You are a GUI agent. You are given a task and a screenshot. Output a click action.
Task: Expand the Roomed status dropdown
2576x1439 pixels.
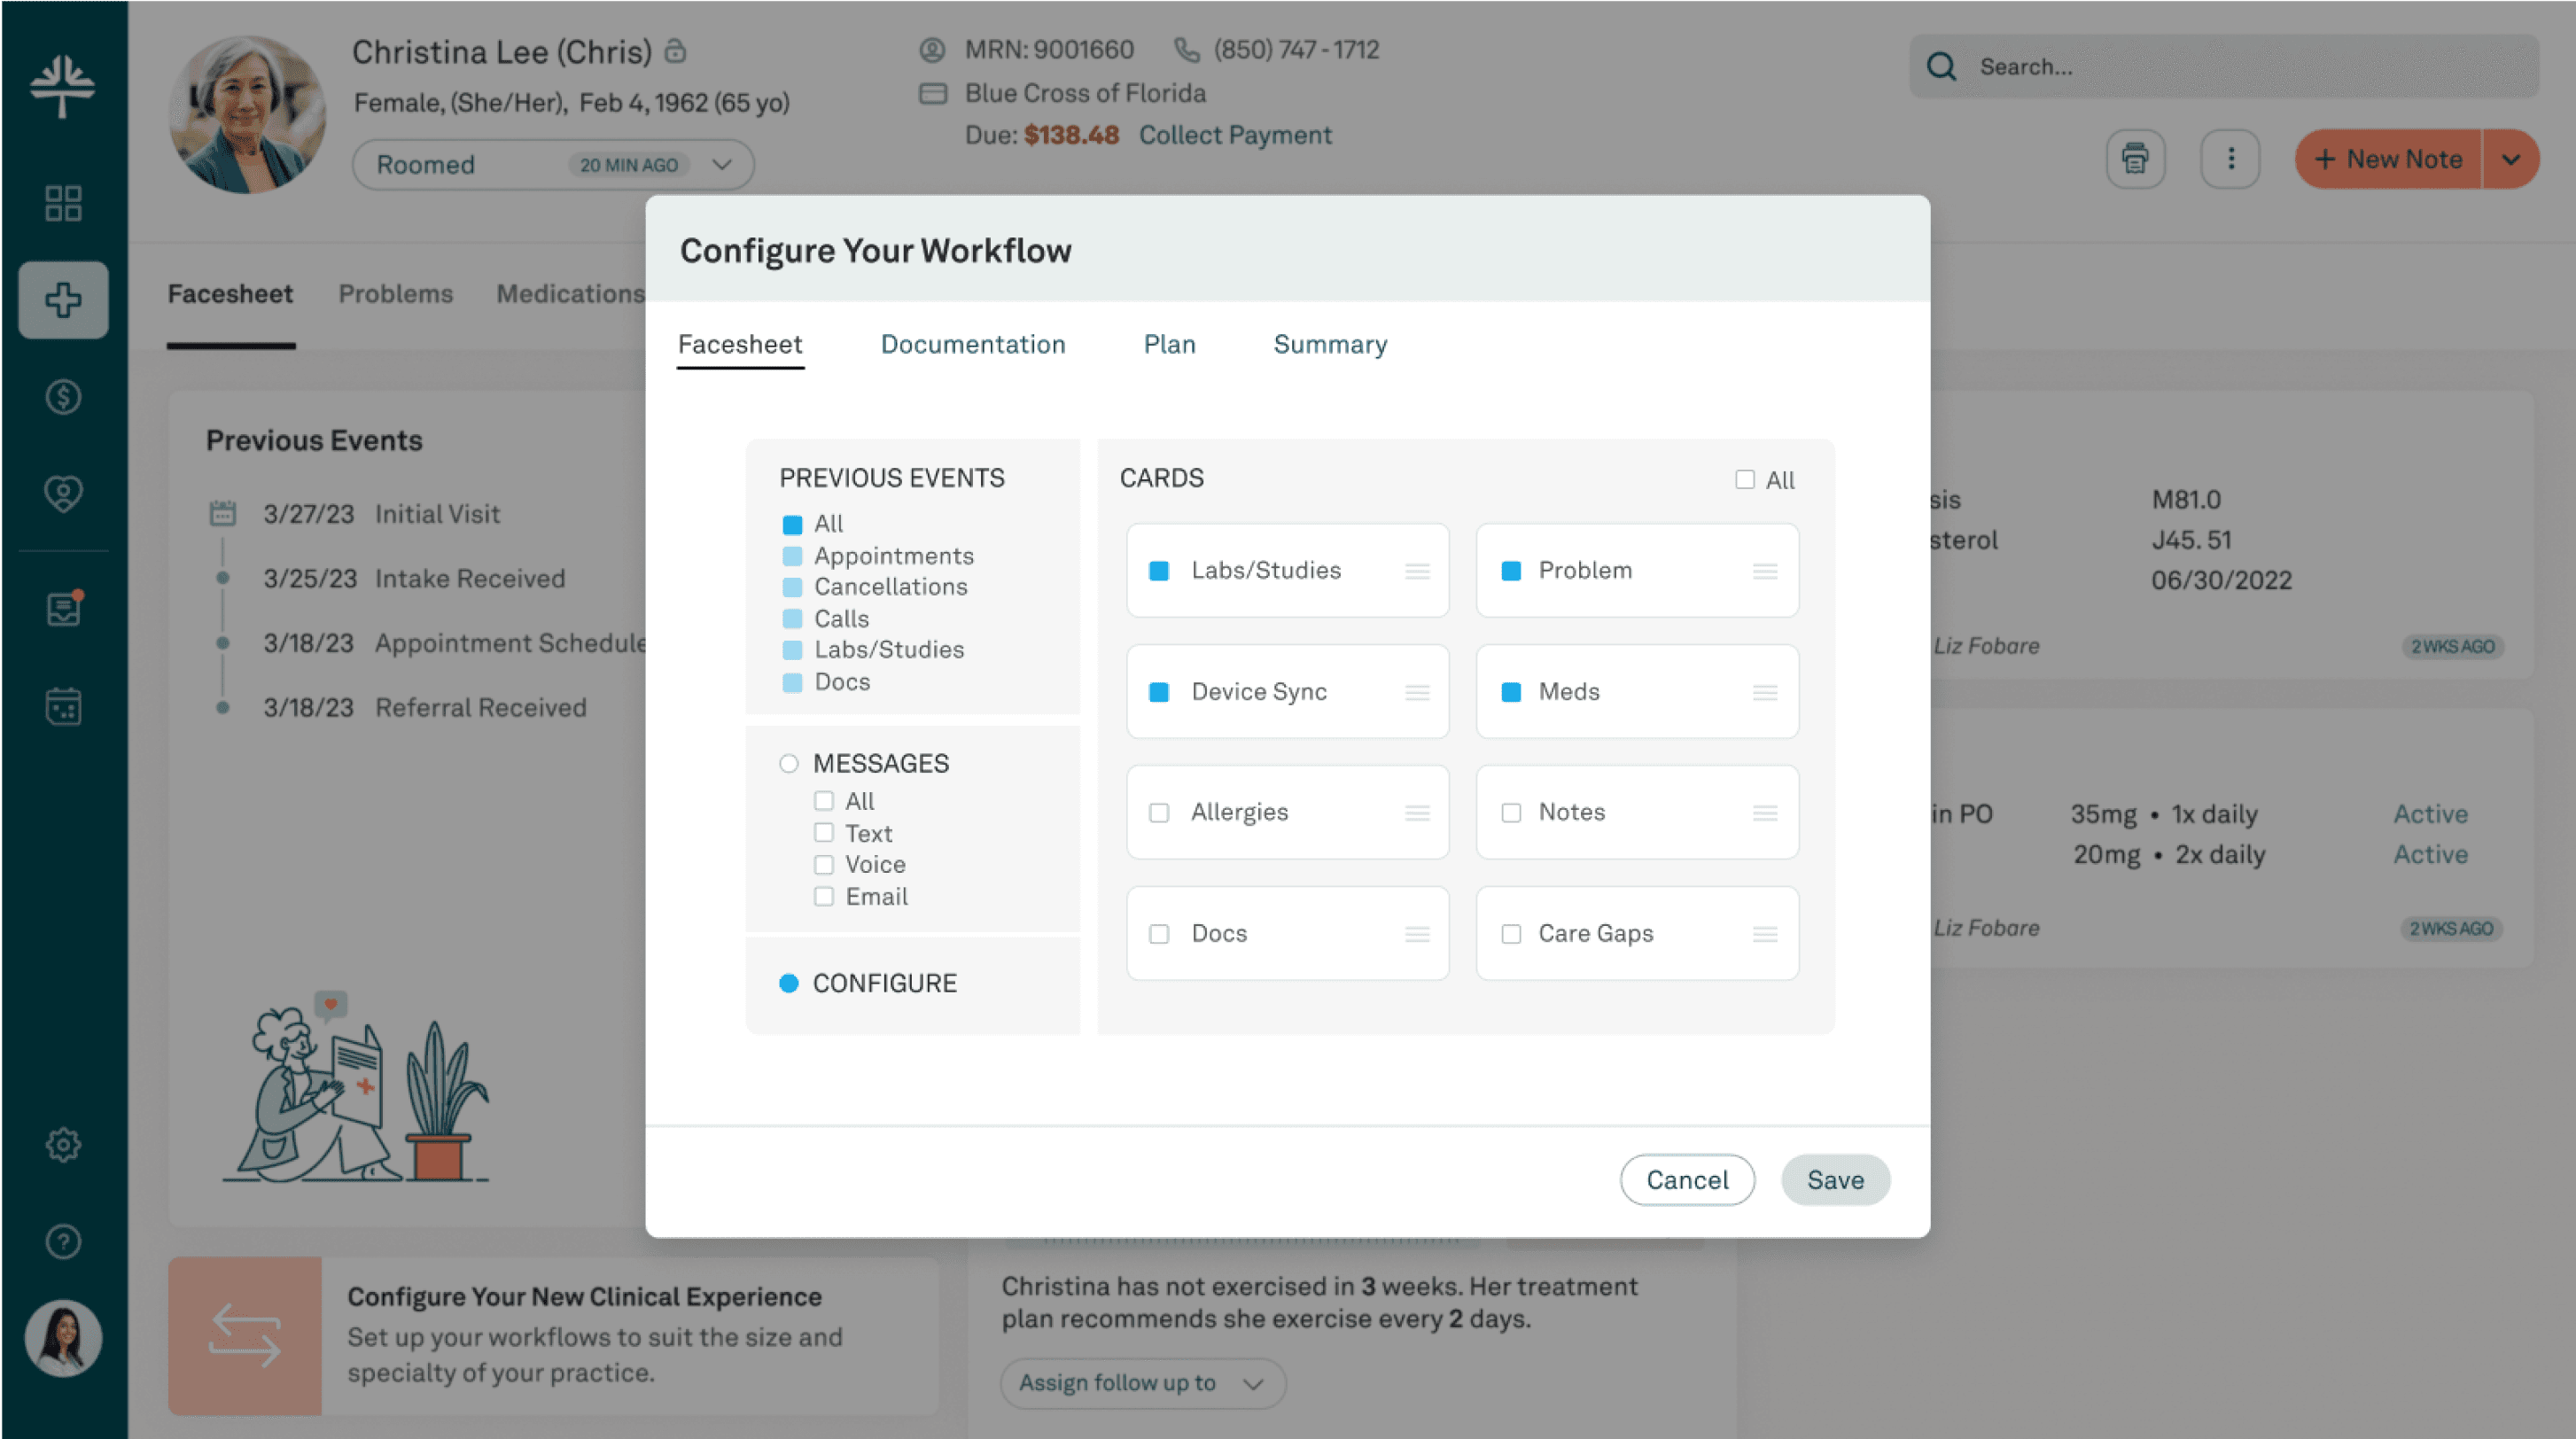[x=553, y=165]
